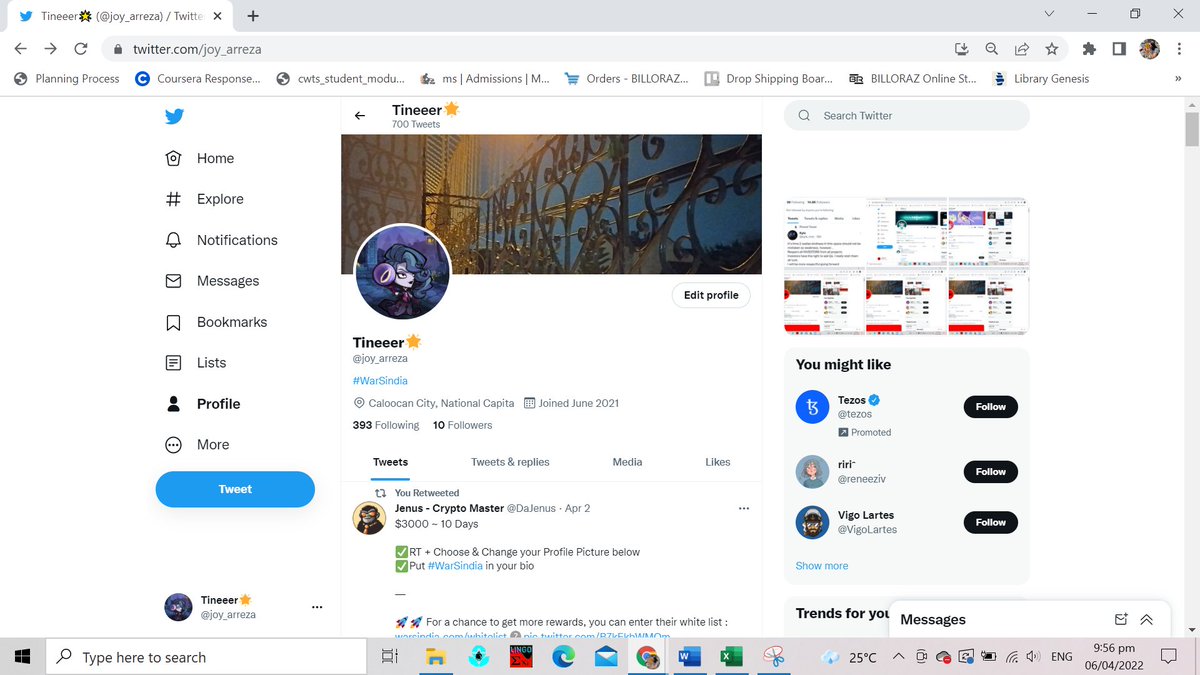1200x675 pixels.
Task: Select the Tweets tab
Action: click(390, 462)
